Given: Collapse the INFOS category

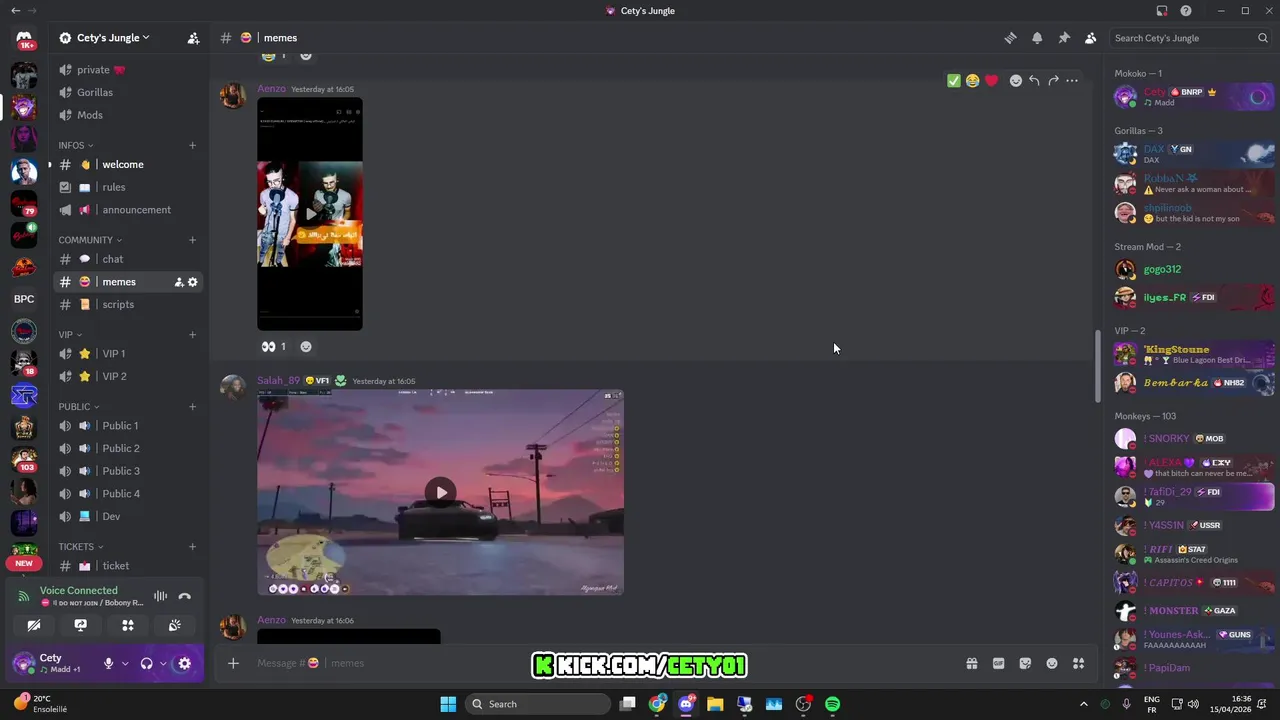Looking at the screenshot, I should 76,145.
